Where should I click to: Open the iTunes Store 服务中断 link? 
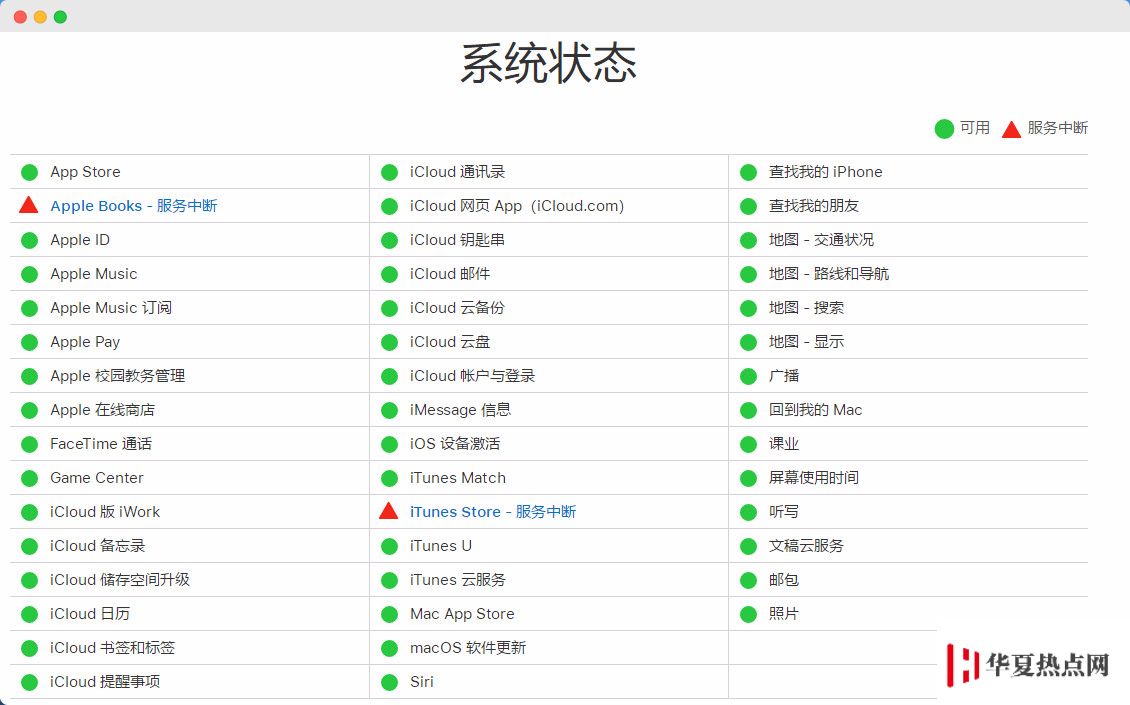[x=493, y=512]
